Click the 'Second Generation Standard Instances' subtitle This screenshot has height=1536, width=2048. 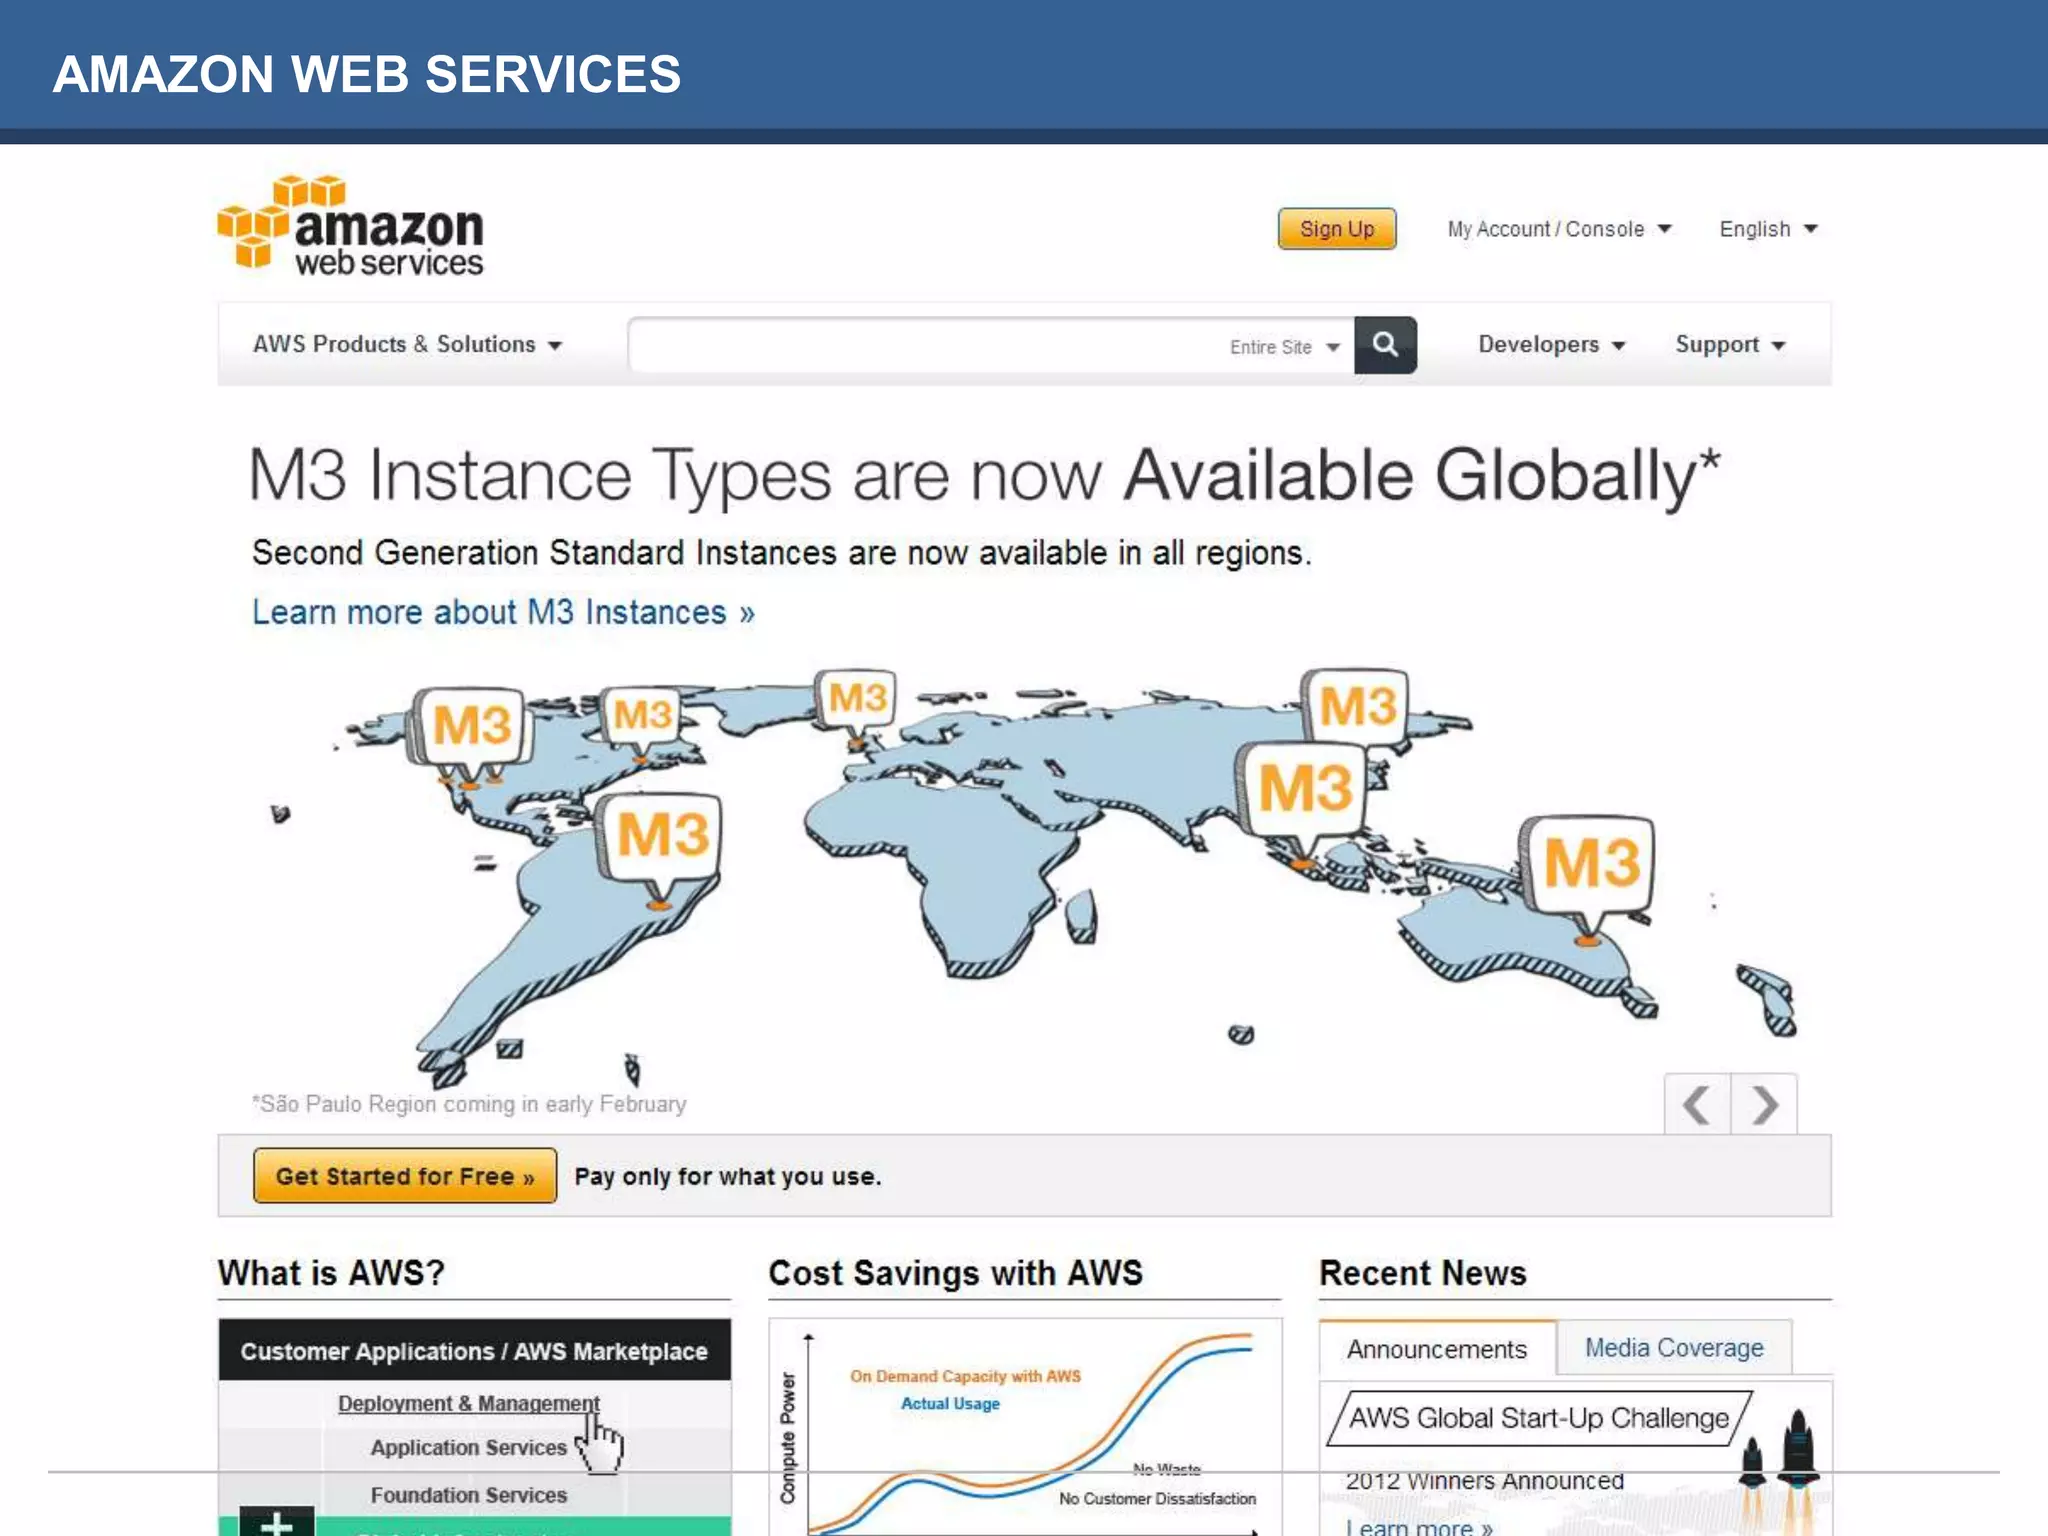[781, 553]
